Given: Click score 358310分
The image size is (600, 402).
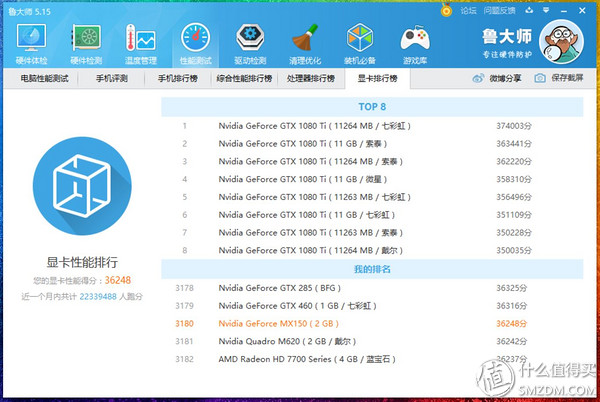Looking at the screenshot, I should point(514,179).
